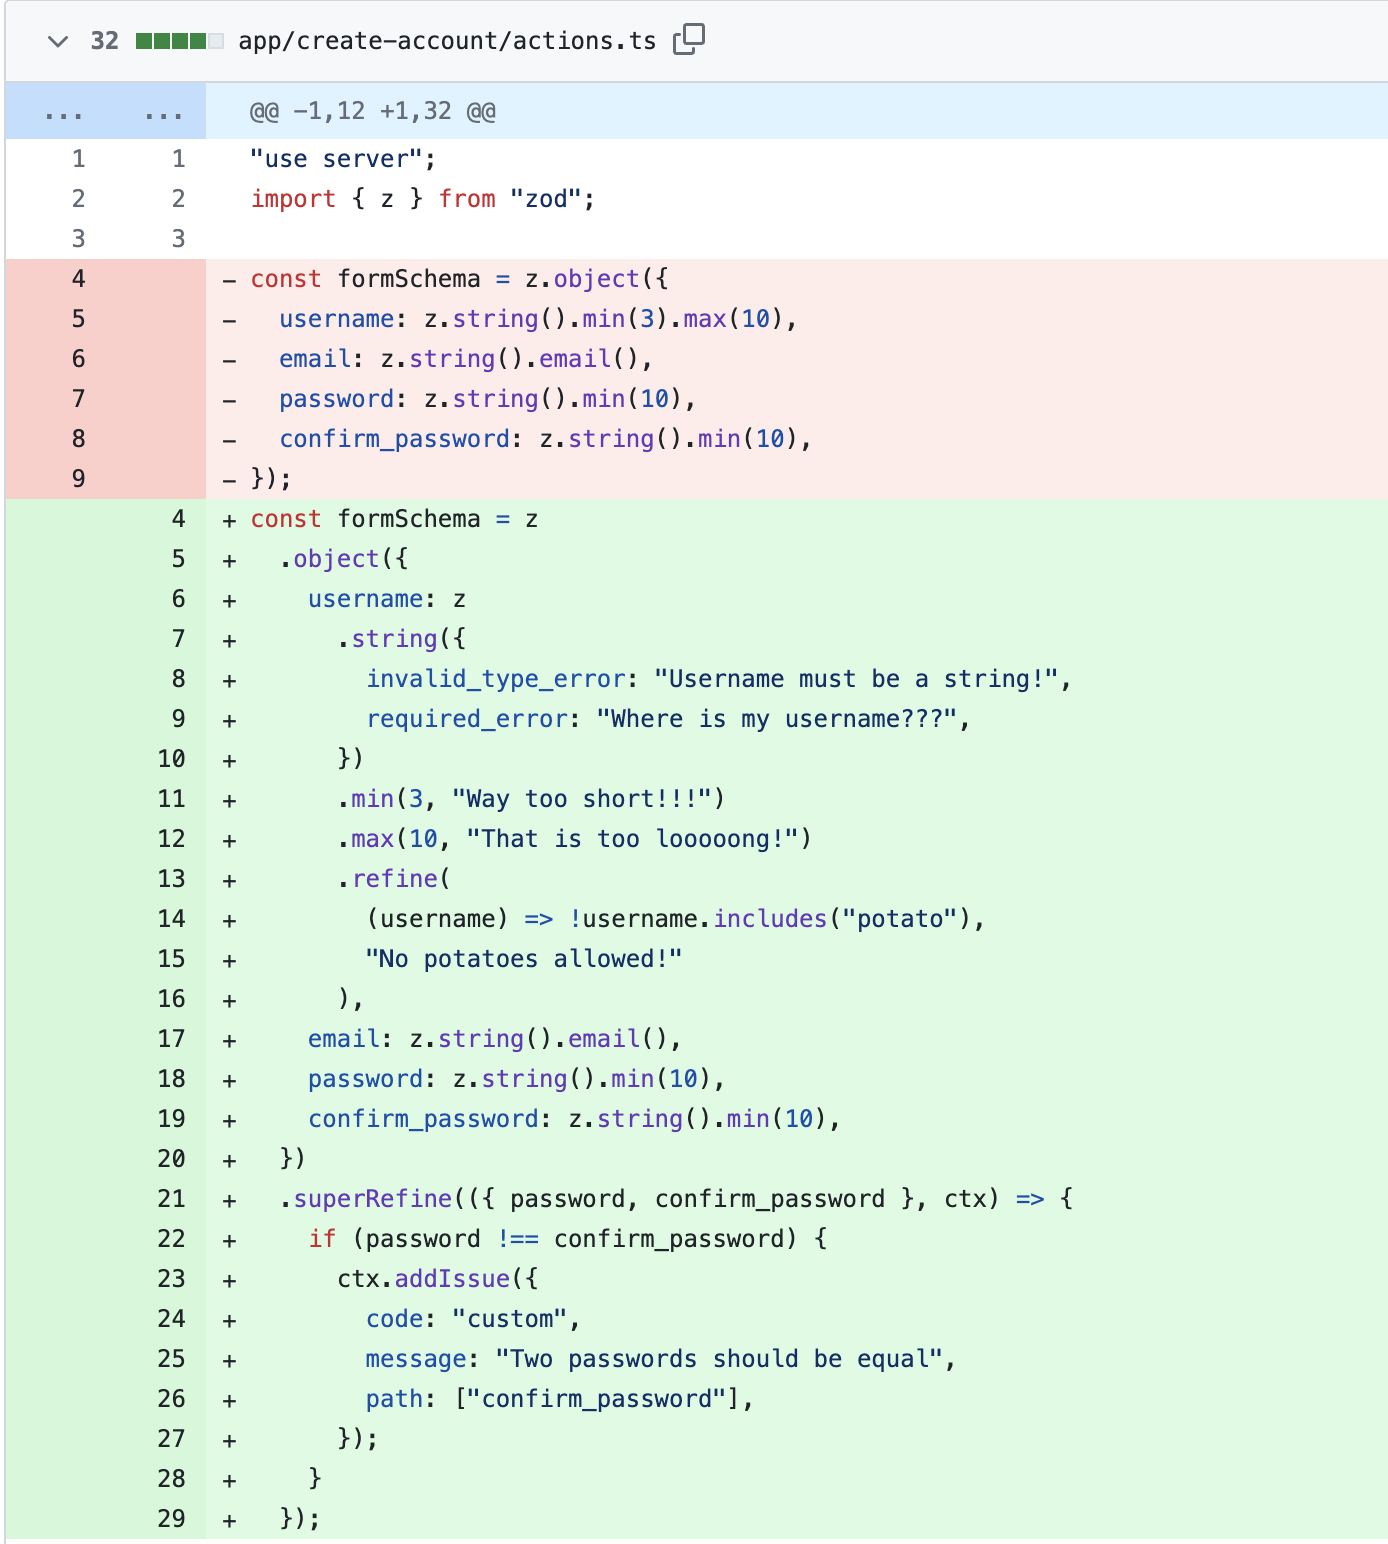
Task: Click added confirm_password line 19
Action: click(574, 1119)
